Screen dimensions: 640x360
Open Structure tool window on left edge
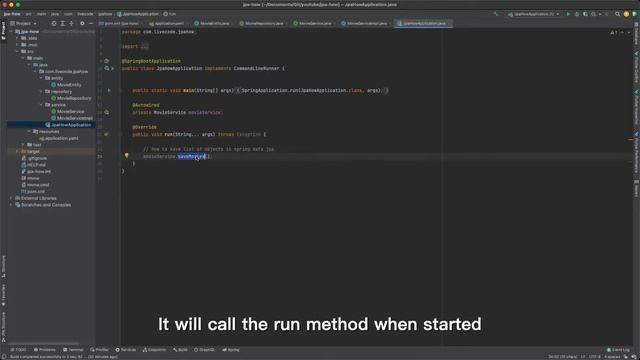tap(3, 267)
